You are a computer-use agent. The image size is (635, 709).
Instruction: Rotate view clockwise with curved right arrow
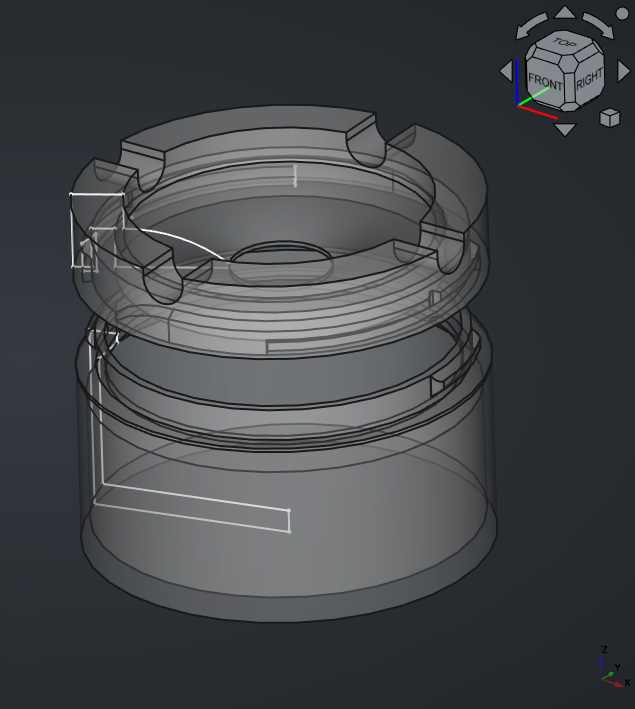point(599,26)
